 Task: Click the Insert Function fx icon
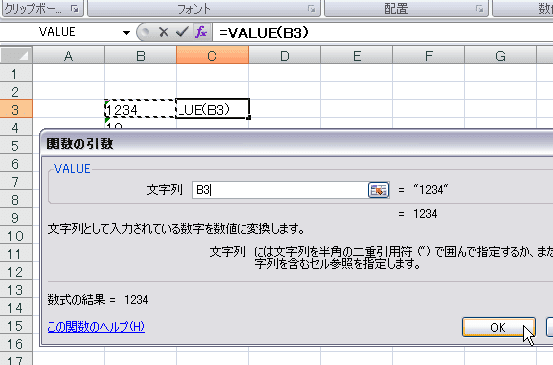201,32
